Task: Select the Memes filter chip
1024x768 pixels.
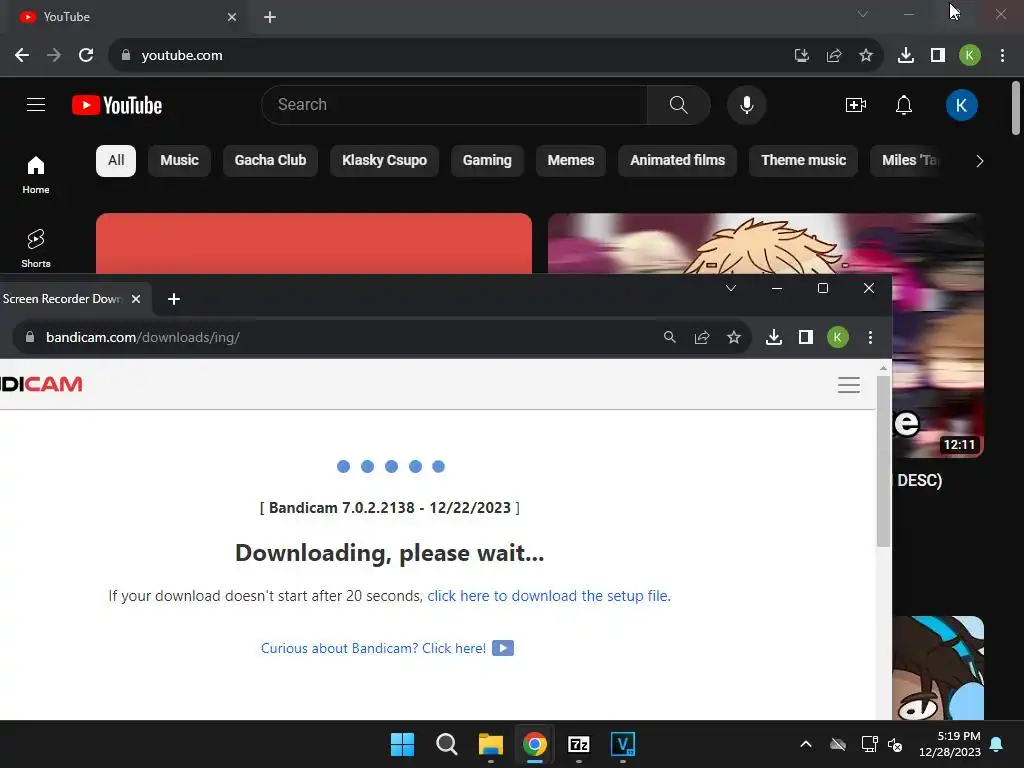Action: coord(571,161)
